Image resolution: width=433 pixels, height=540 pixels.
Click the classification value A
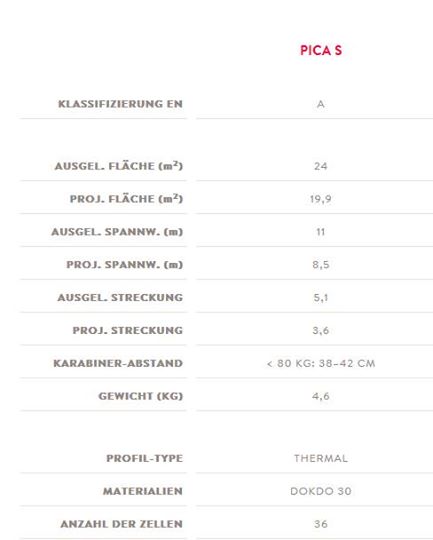(320, 104)
